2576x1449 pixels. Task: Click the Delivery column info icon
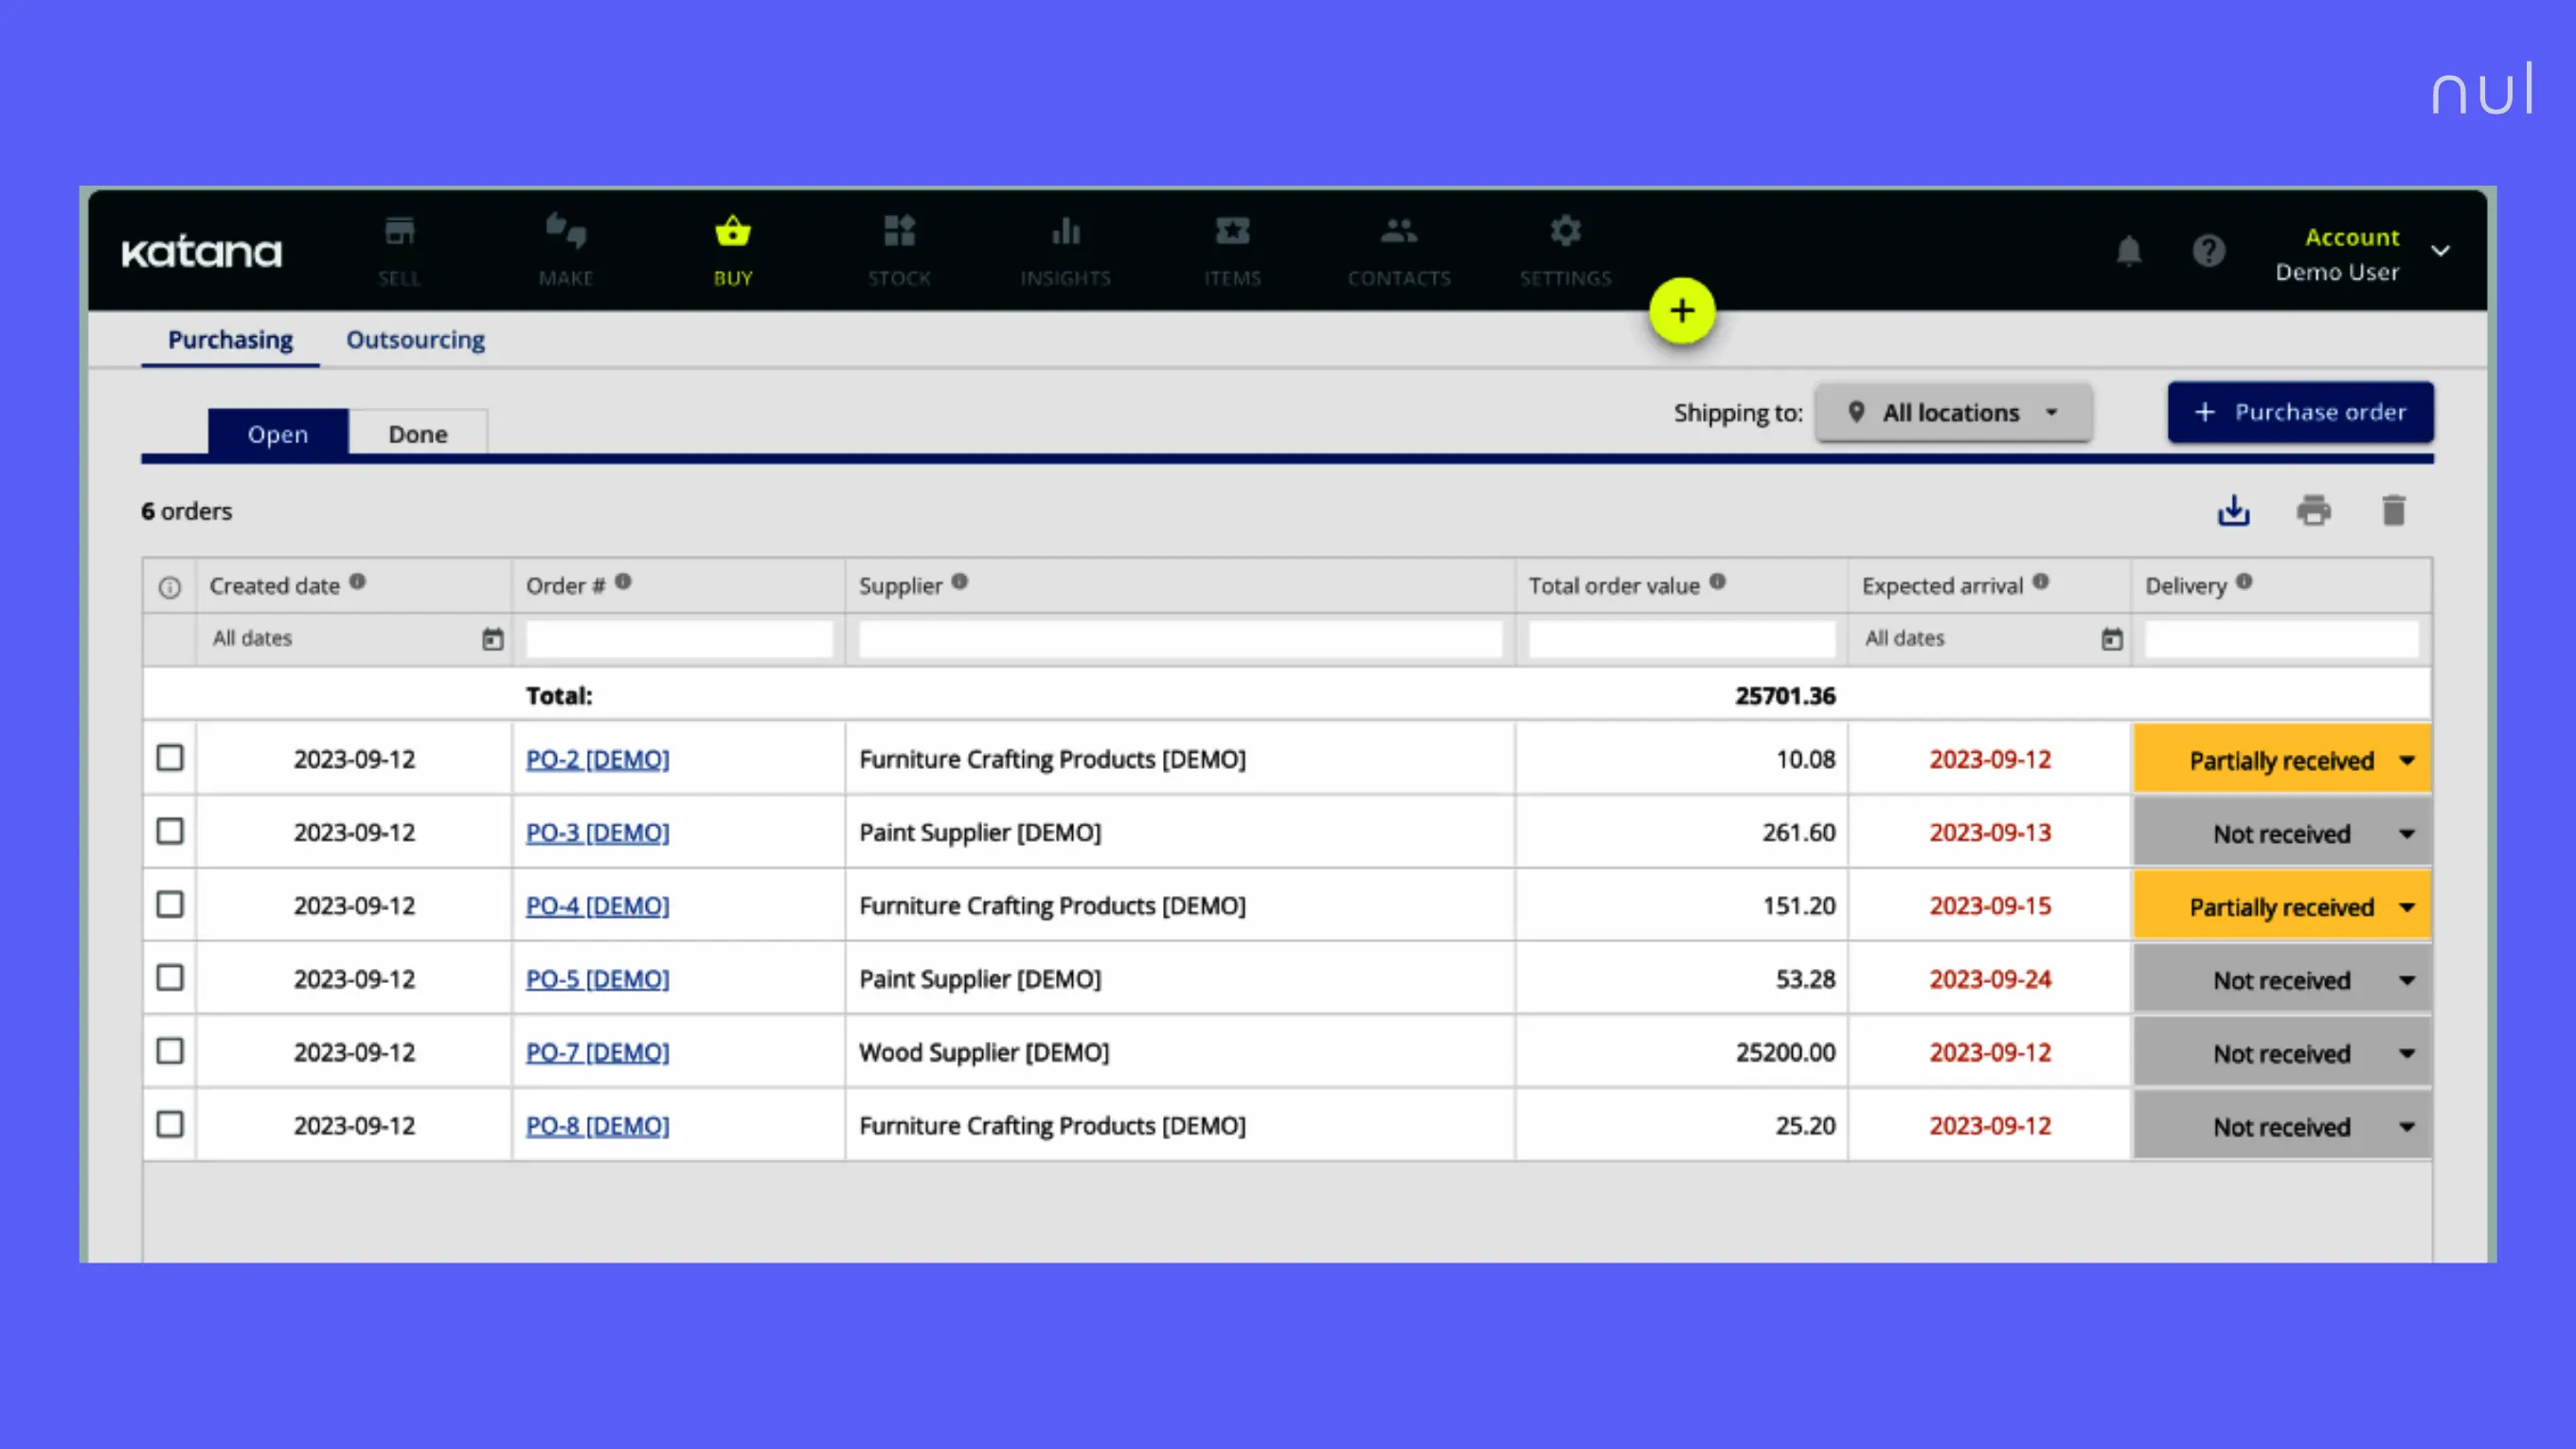click(2245, 582)
